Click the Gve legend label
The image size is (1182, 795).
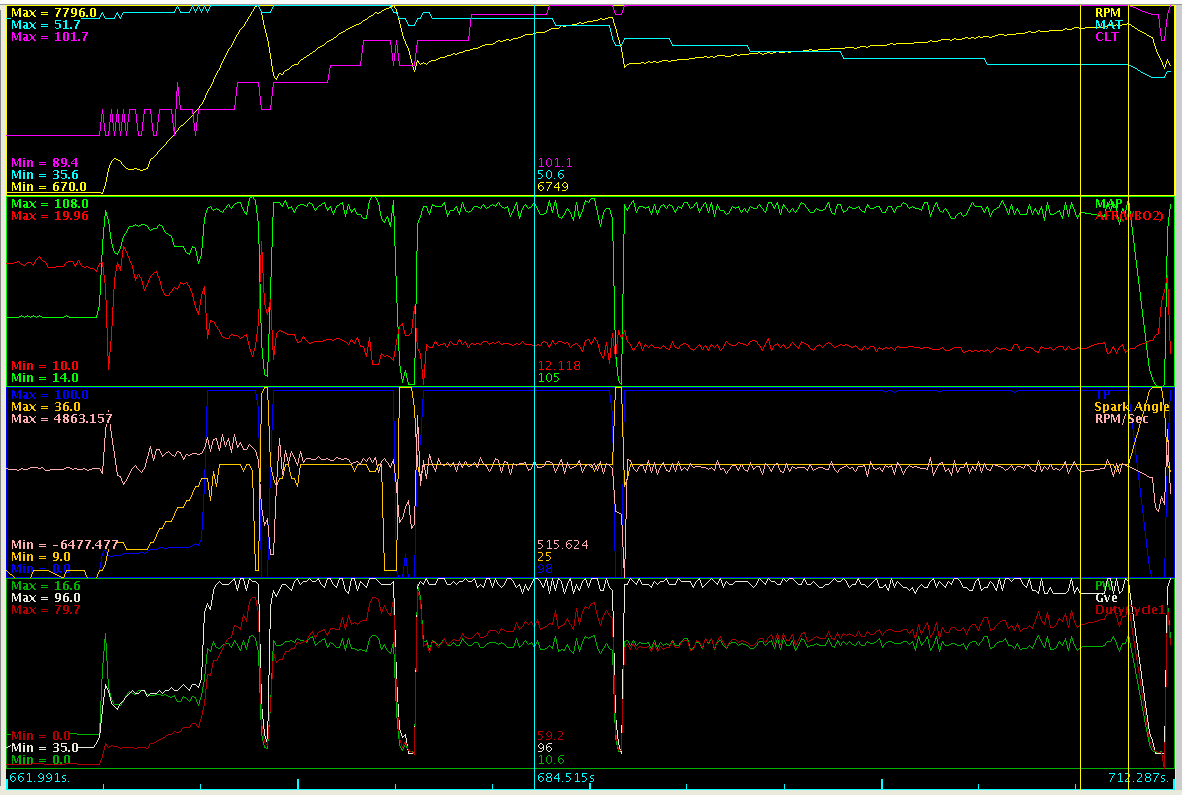(x=1107, y=598)
